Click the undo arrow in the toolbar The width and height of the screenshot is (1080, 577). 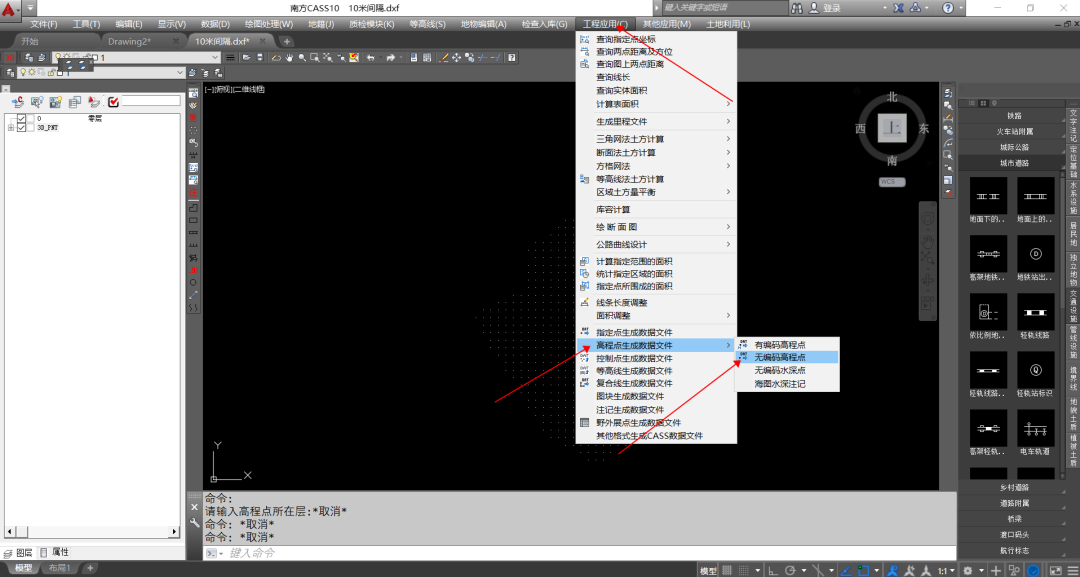pos(371,58)
